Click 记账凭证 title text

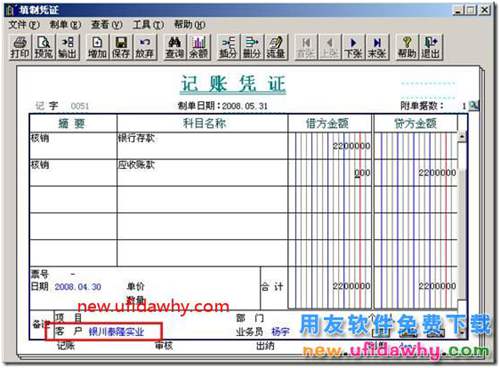pos(233,84)
